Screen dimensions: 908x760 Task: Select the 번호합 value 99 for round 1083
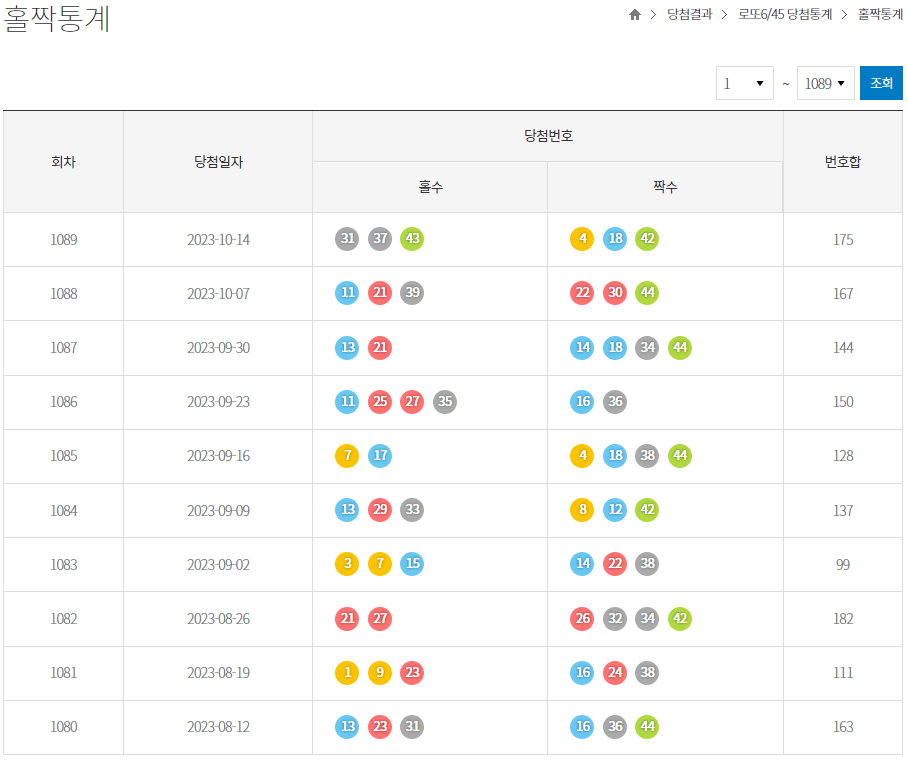point(843,564)
